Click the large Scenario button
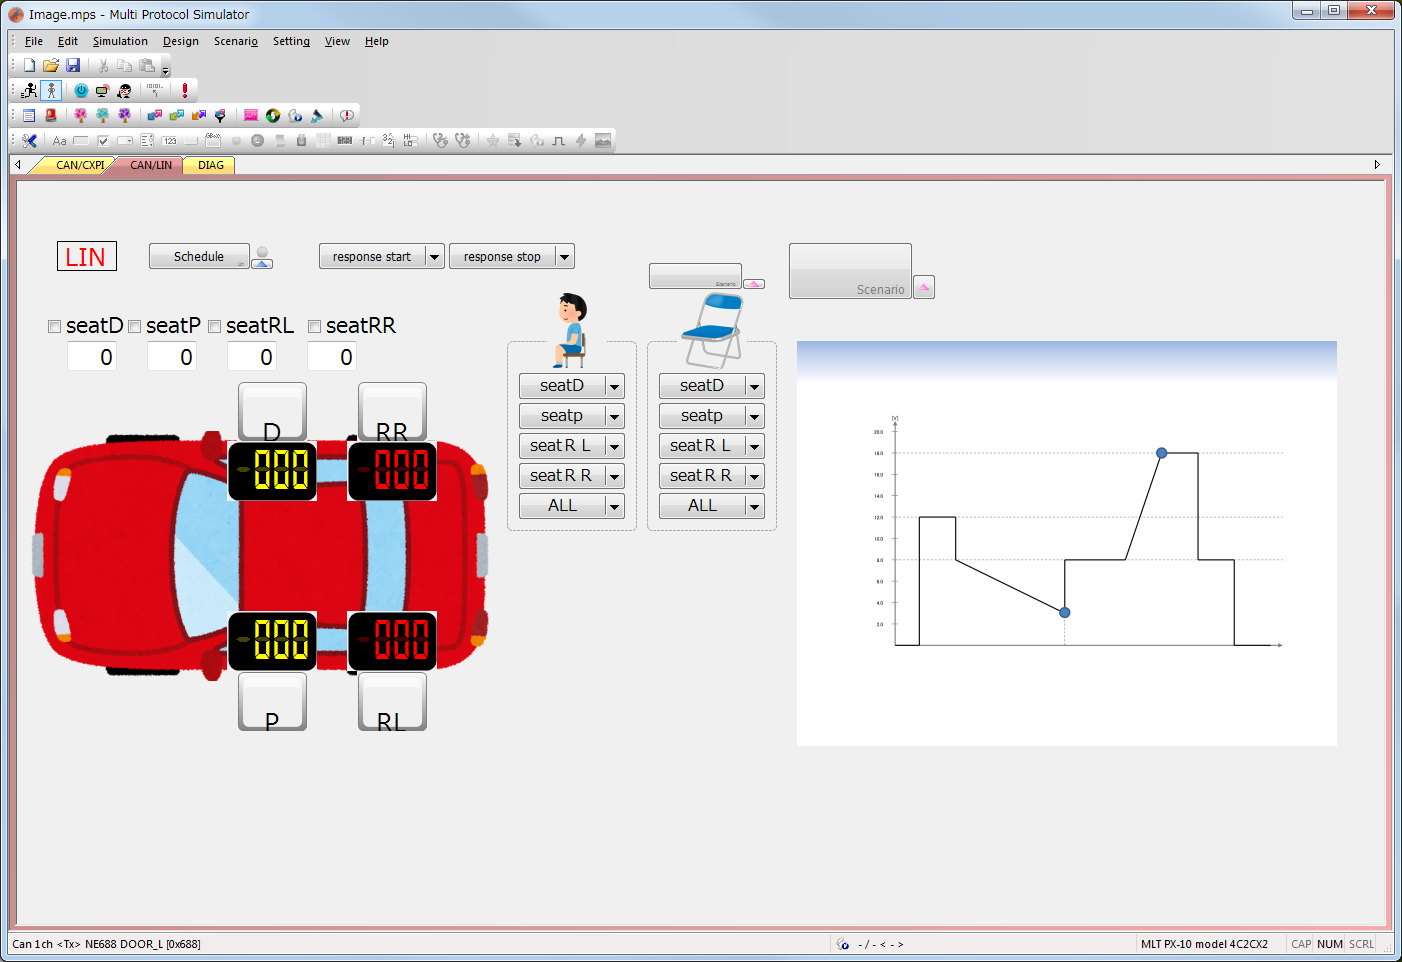The width and height of the screenshot is (1402, 962). click(x=850, y=271)
